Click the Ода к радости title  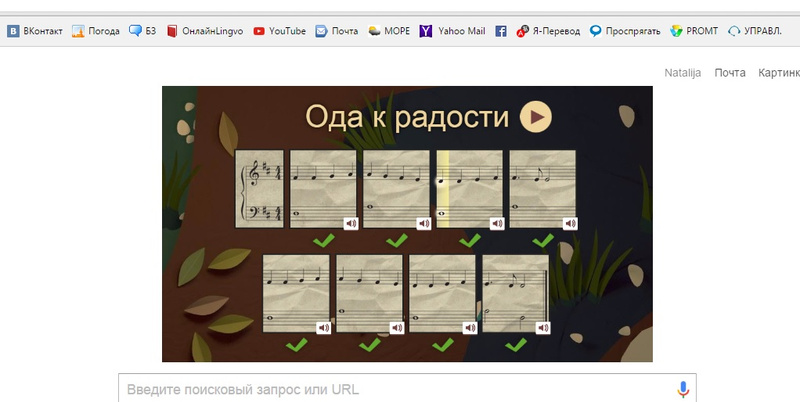407,117
